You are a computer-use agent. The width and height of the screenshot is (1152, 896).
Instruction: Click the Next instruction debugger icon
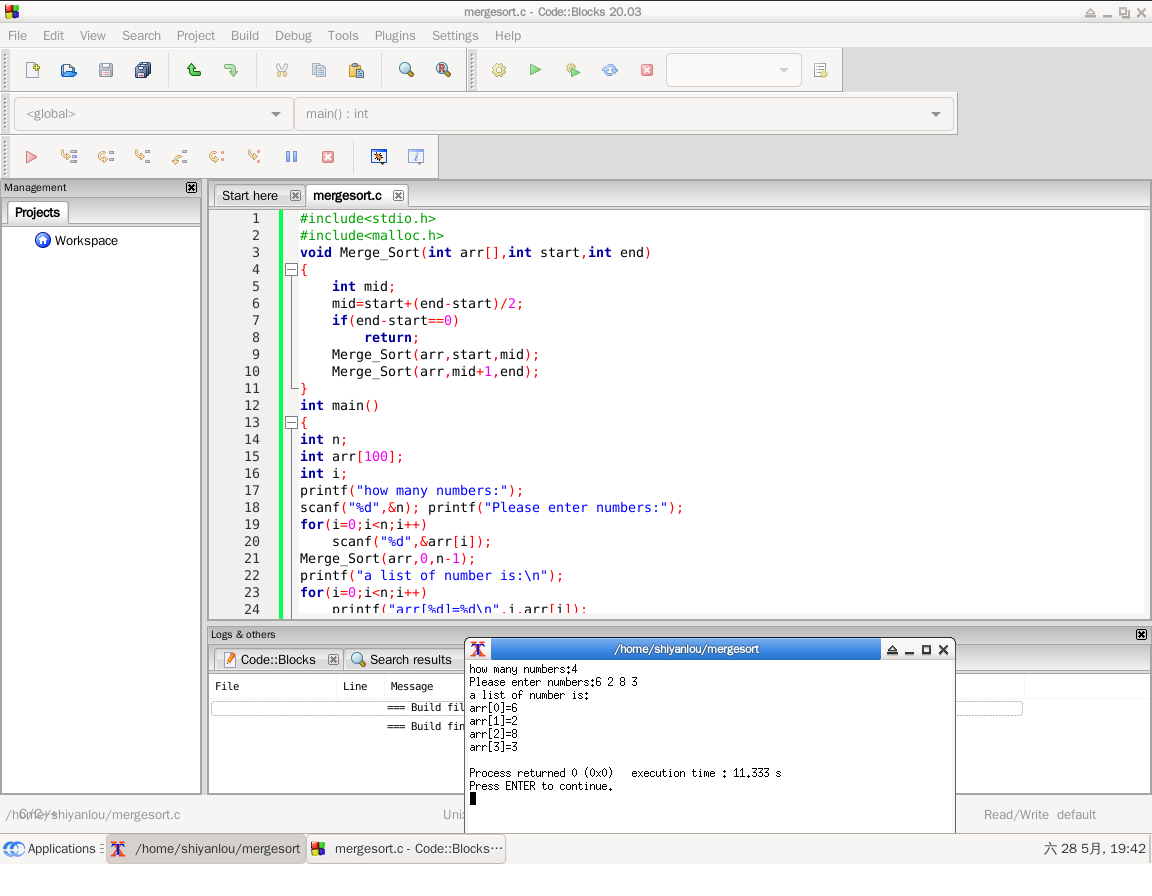pyautogui.click(x=217, y=156)
